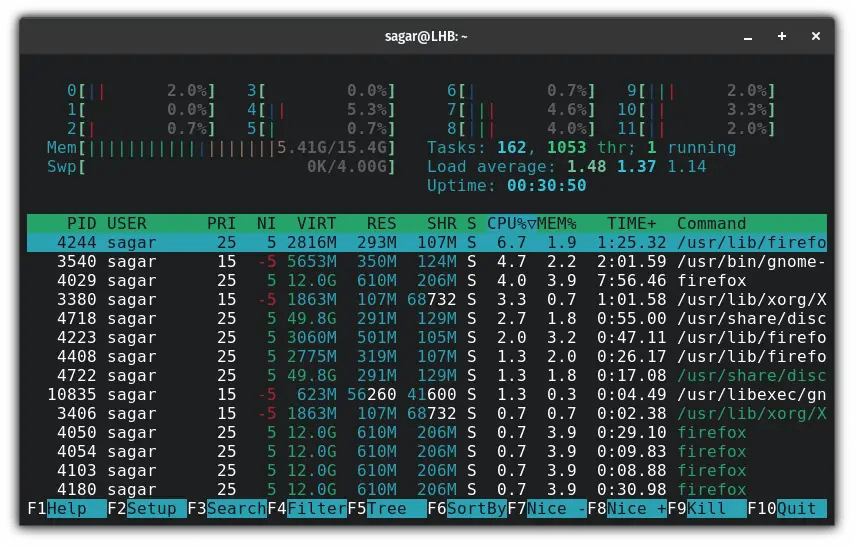Maximize the terminal window with plus icon
The image size is (856, 547).
[x=782, y=36]
